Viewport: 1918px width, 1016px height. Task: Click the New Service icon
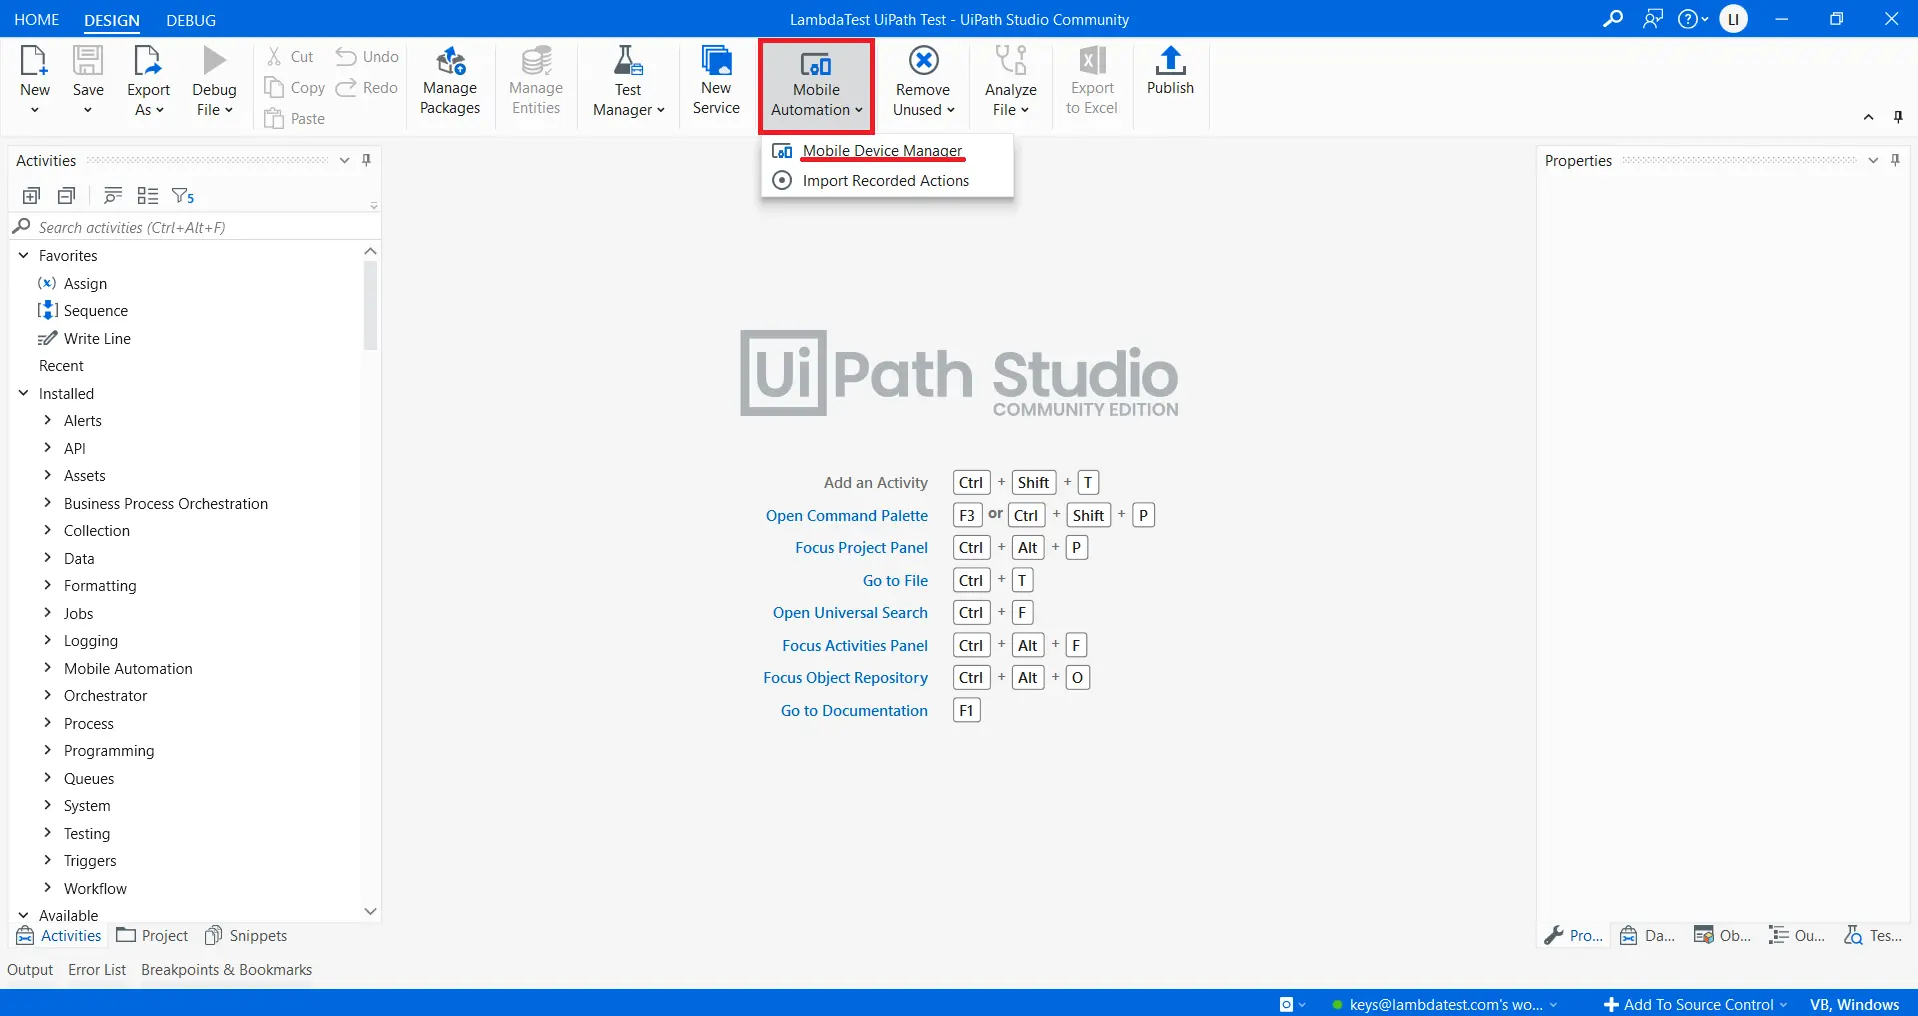(x=716, y=63)
